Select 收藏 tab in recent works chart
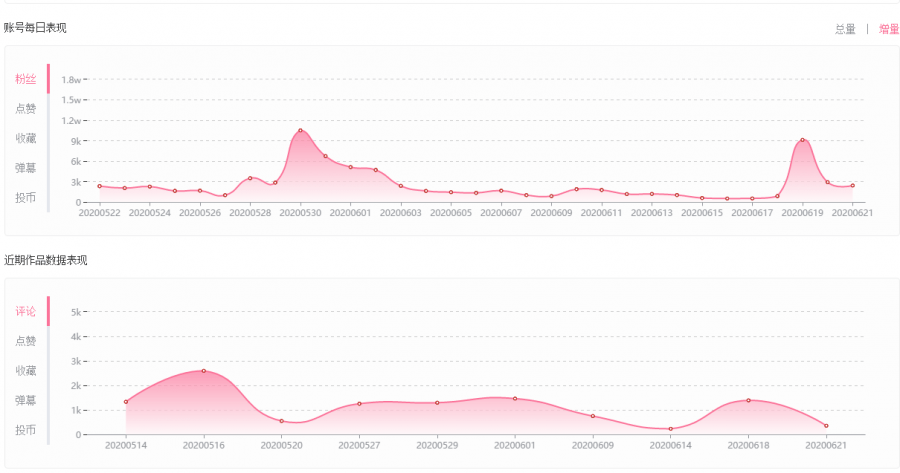 [x=26, y=371]
